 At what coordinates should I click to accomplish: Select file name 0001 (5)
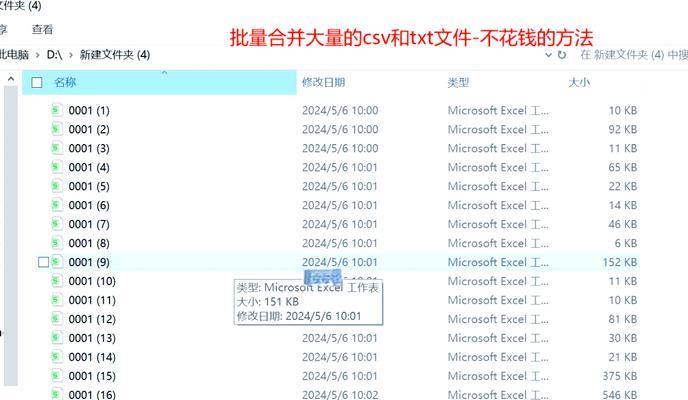[x=89, y=186]
